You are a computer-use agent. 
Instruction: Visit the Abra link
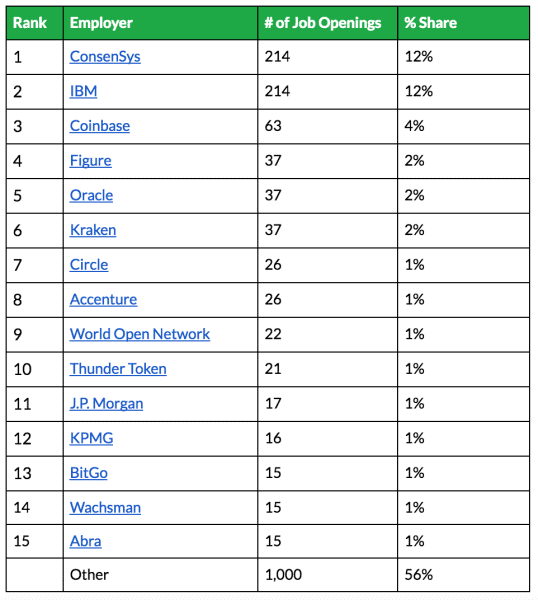tap(85, 541)
